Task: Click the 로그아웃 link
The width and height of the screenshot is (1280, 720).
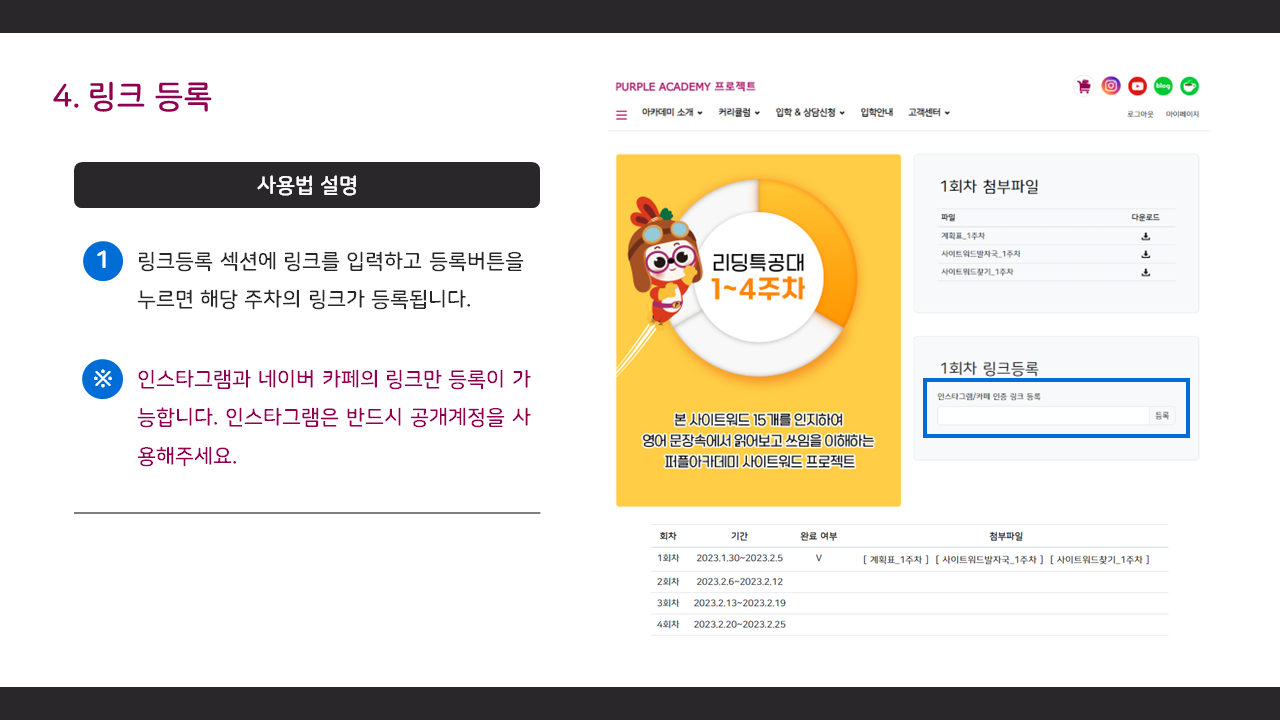Action: 1140,114
